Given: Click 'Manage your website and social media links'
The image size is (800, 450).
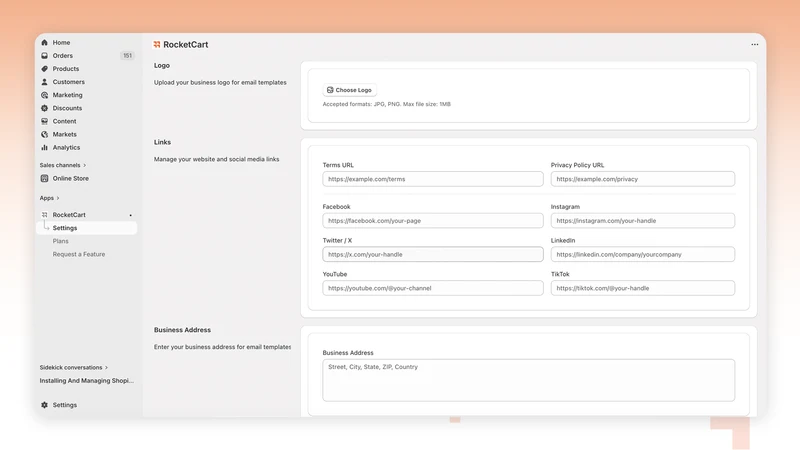Looking at the screenshot, I should (x=216, y=159).
